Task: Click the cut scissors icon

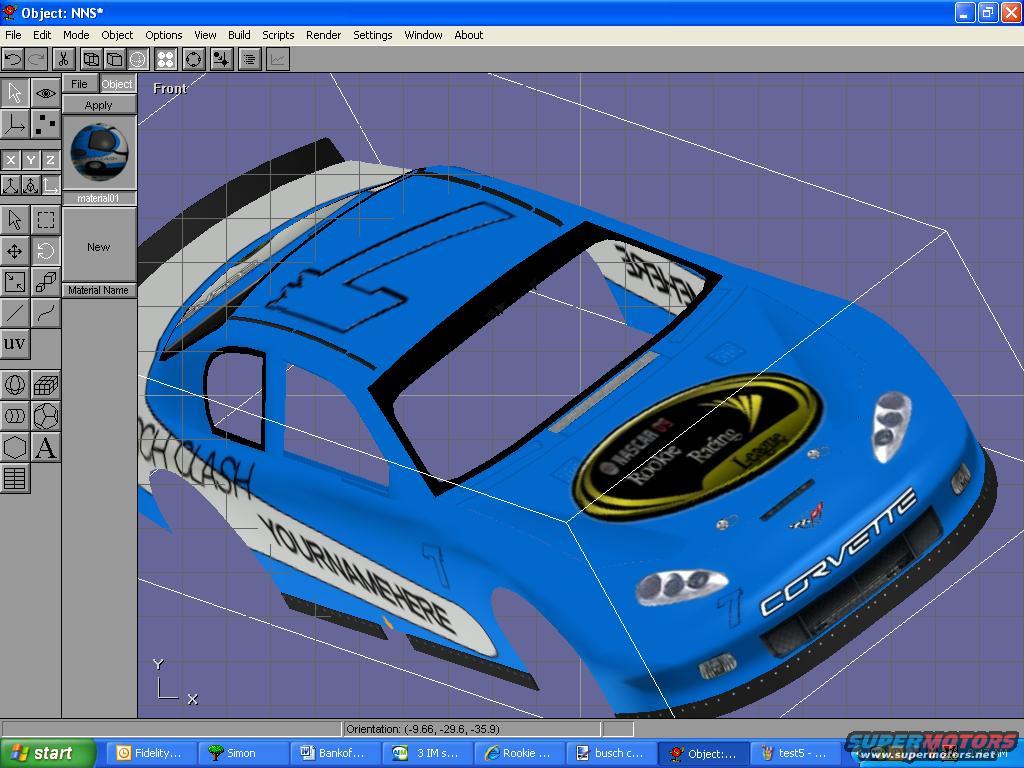Action: (62, 59)
